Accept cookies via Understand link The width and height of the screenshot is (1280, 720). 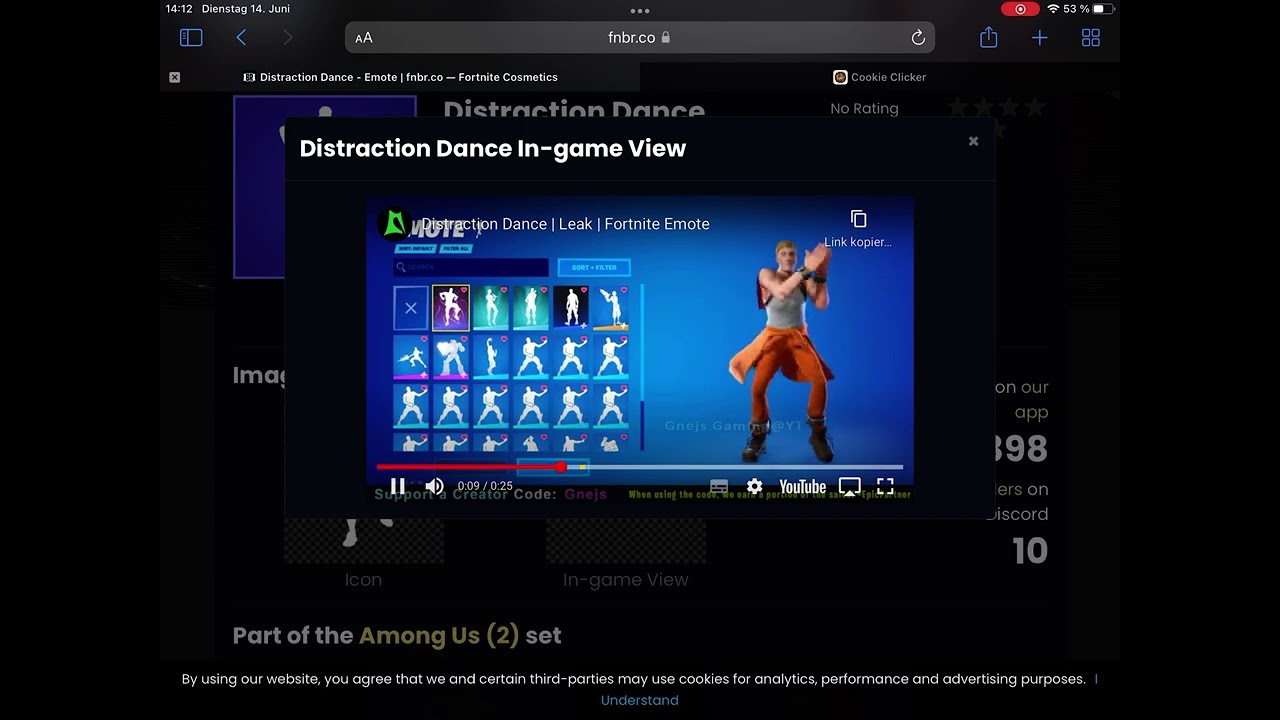[640, 700]
